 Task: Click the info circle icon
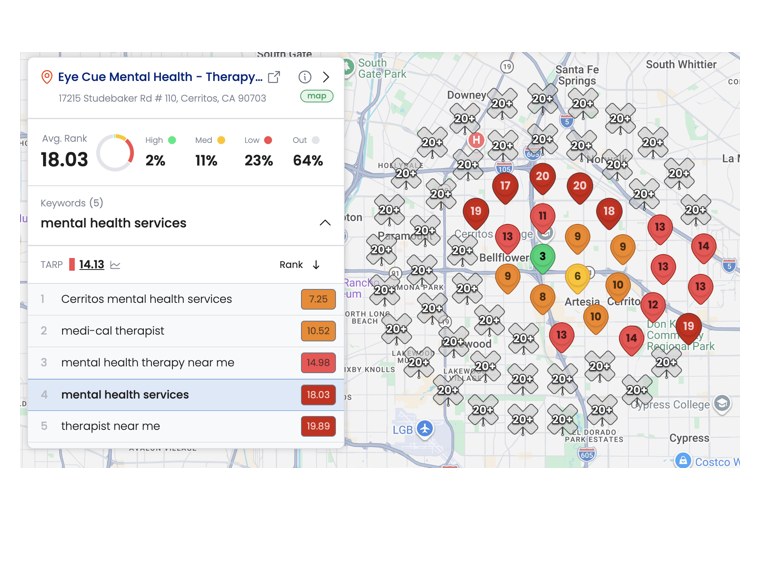(304, 77)
